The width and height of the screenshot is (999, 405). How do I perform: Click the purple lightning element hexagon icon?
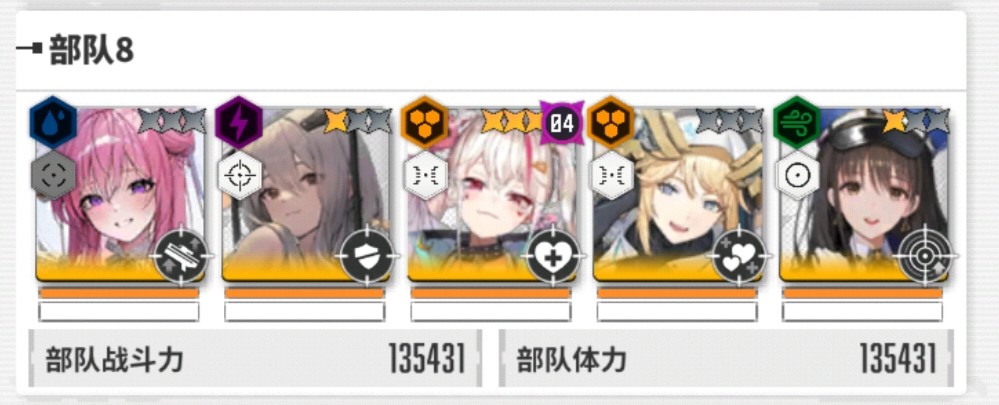click(x=239, y=122)
